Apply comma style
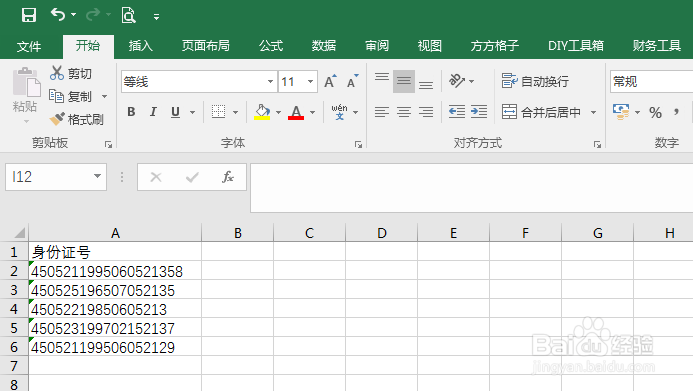This screenshot has width=693, height=391. 676,112
